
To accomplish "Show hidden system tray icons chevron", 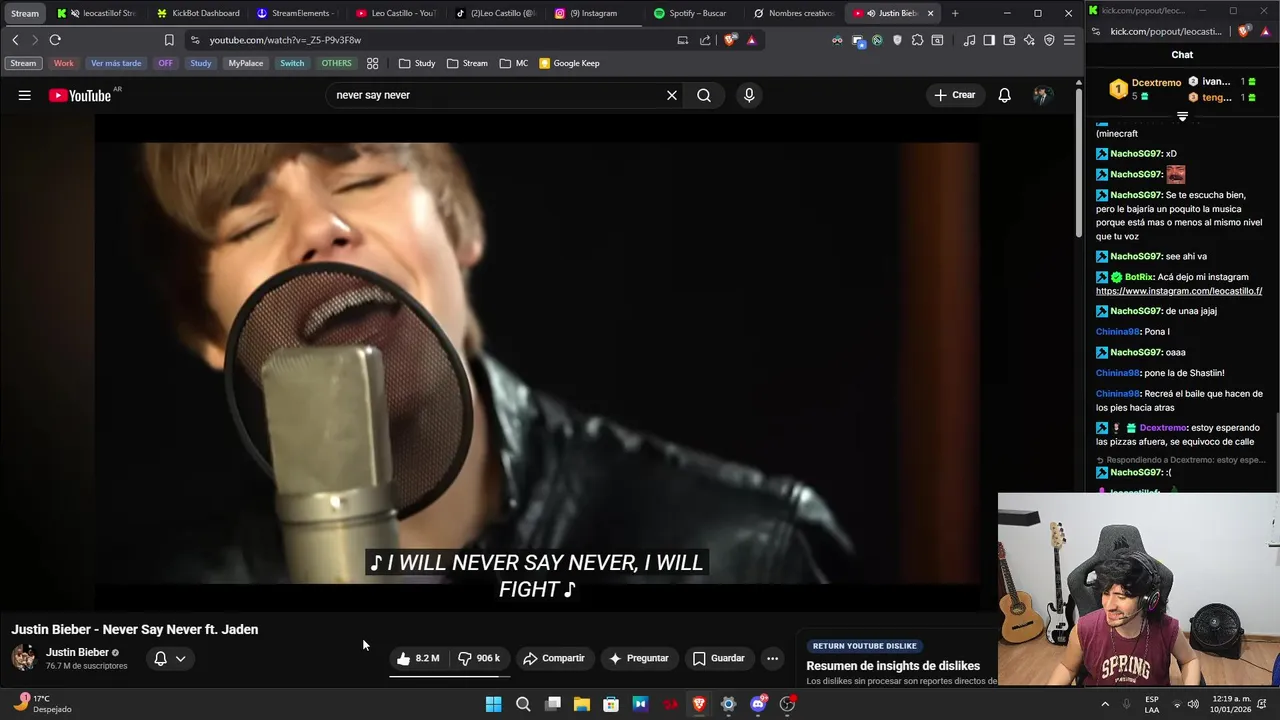I will click(1105, 704).
